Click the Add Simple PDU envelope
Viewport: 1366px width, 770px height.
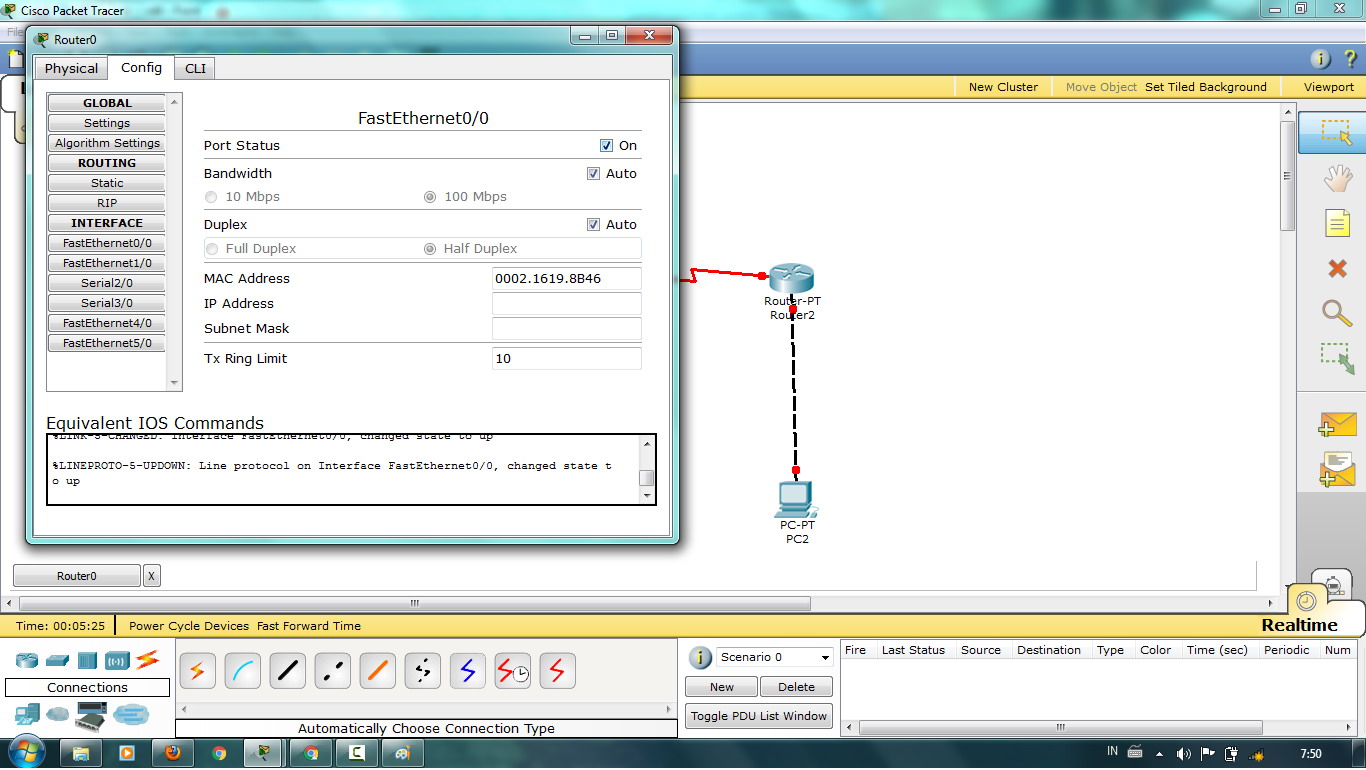pyautogui.click(x=1337, y=425)
